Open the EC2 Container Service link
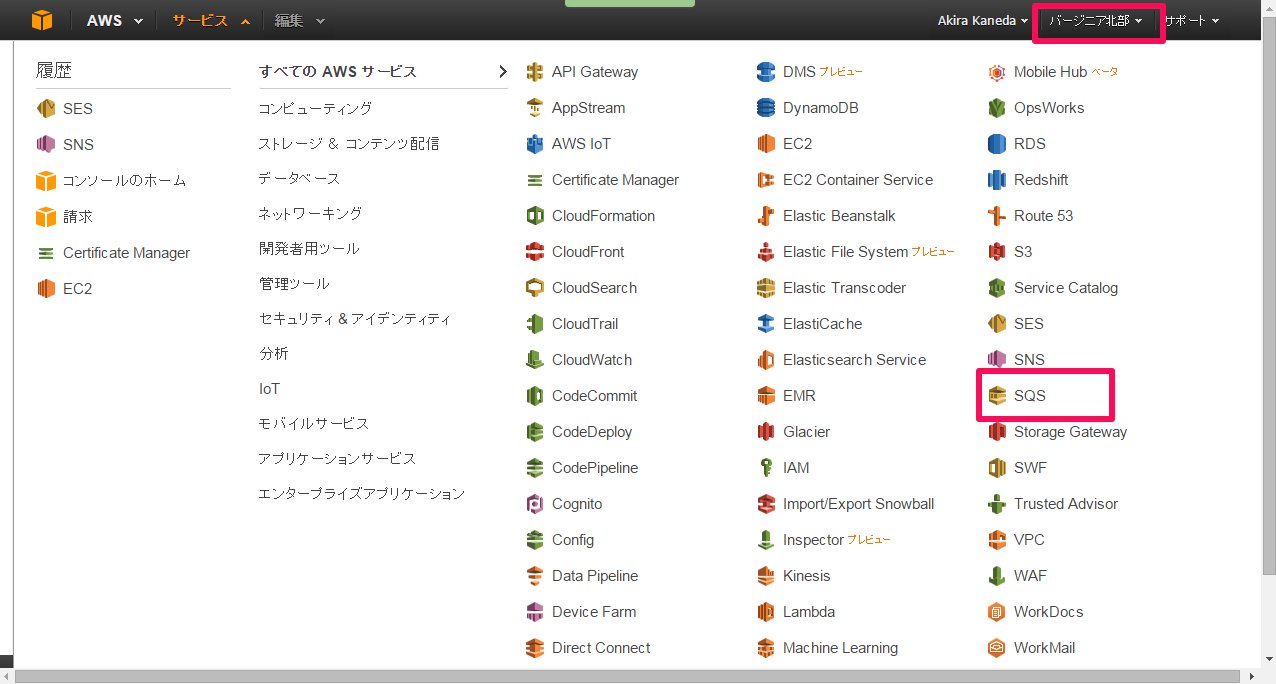Screen dimensions: 1276x684 (x=858, y=180)
